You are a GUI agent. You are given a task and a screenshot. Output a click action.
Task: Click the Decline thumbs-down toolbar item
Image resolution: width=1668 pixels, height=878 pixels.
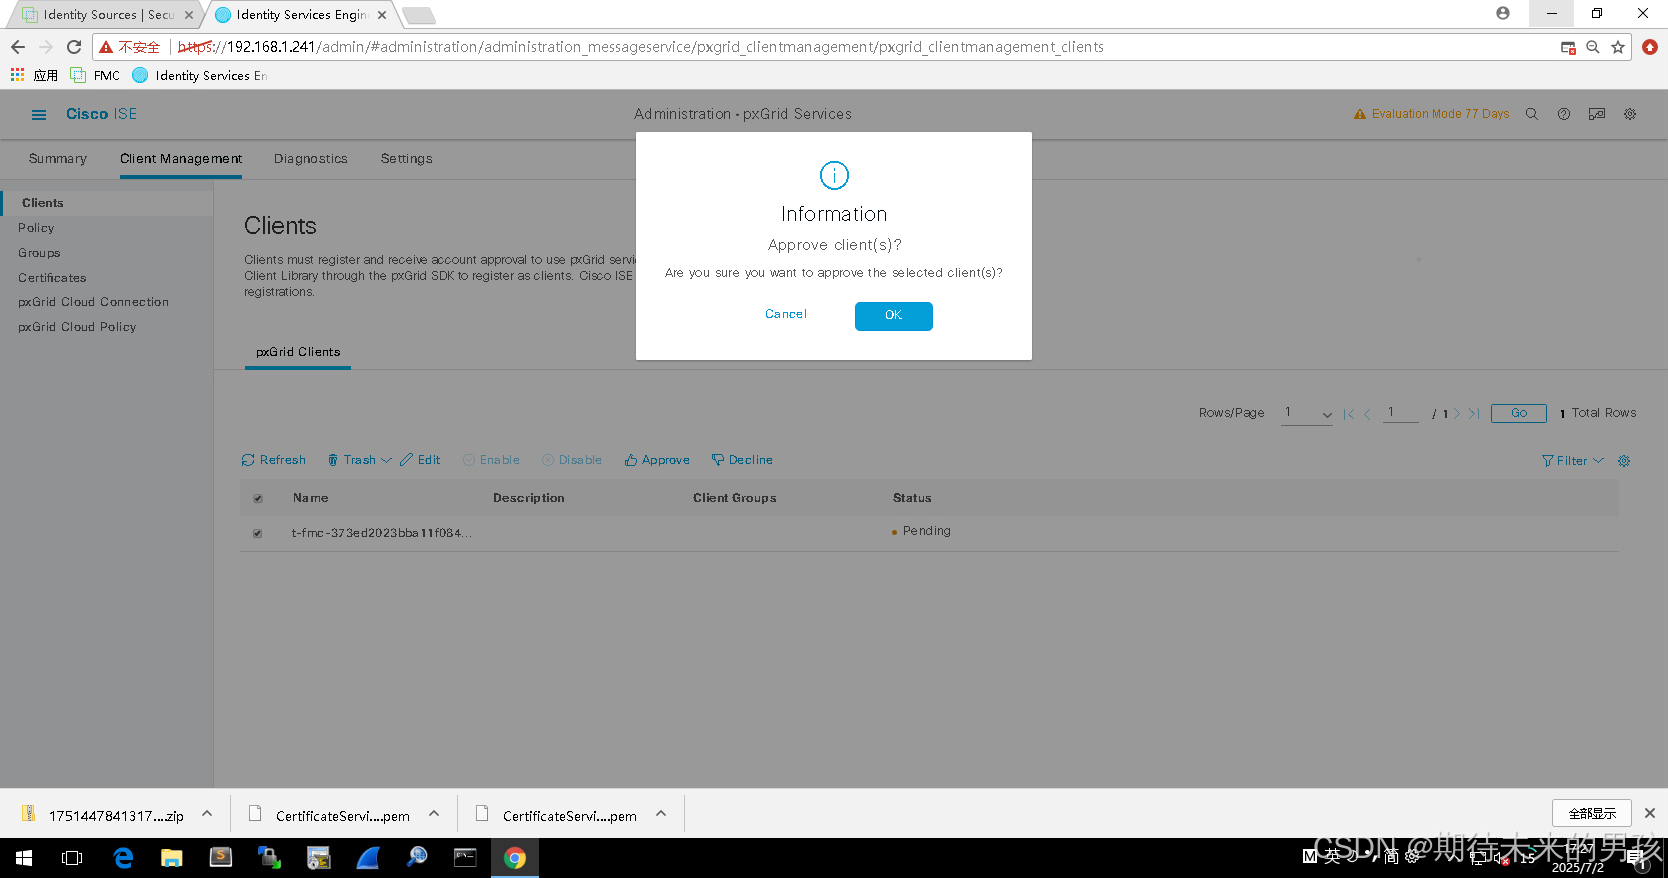(x=742, y=460)
